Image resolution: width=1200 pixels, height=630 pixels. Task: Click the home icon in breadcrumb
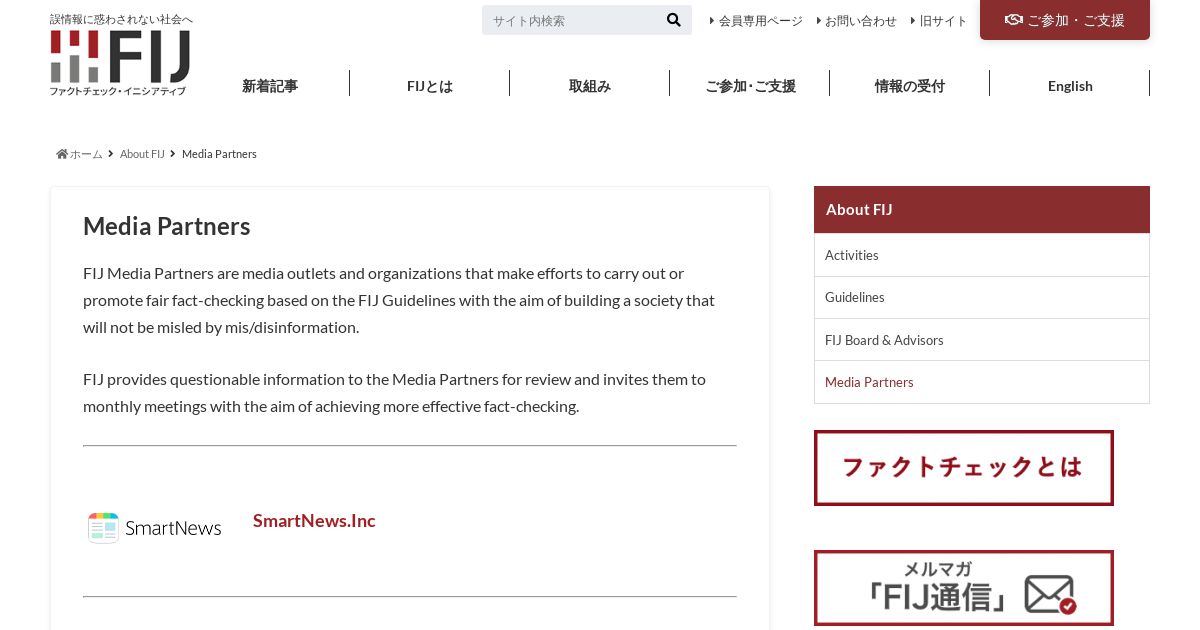pyautogui.click(x=62, y=154)
